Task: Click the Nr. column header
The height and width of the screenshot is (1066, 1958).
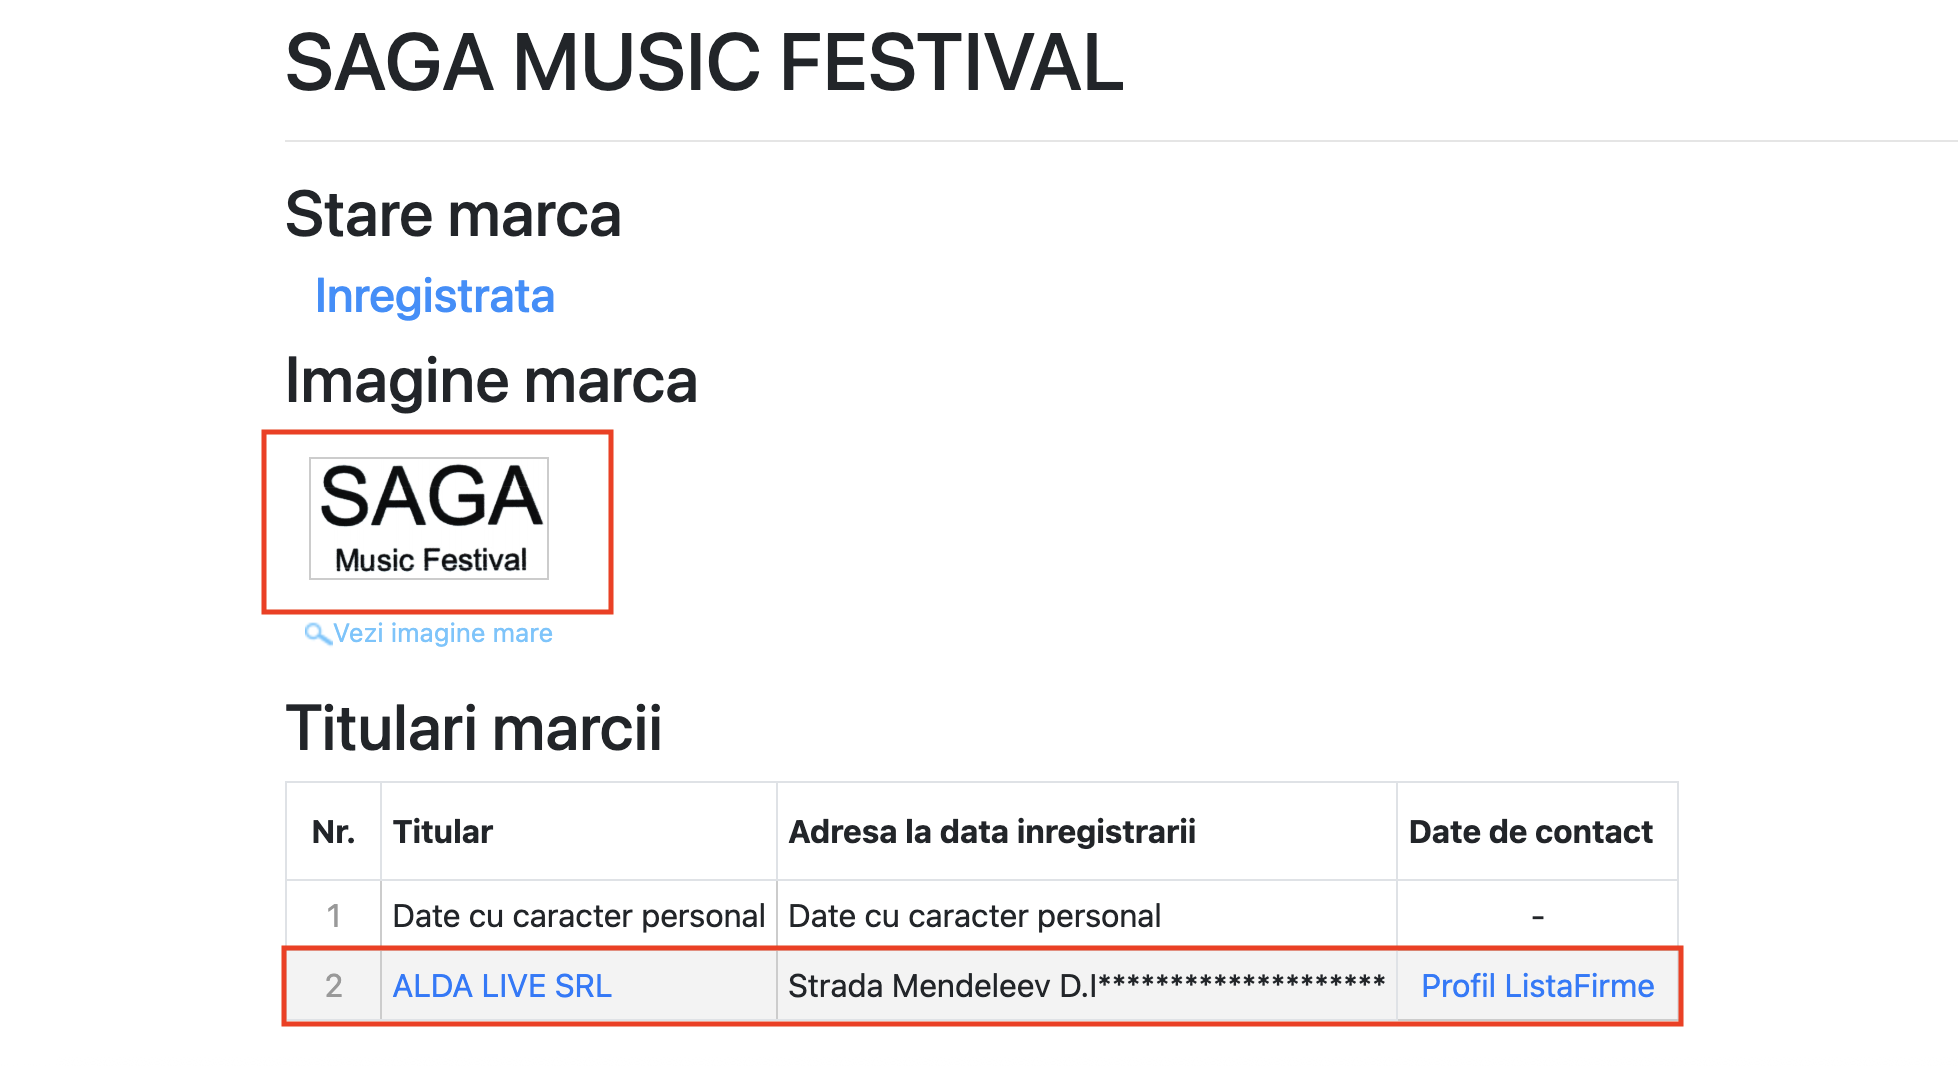Action: point(333,832)
